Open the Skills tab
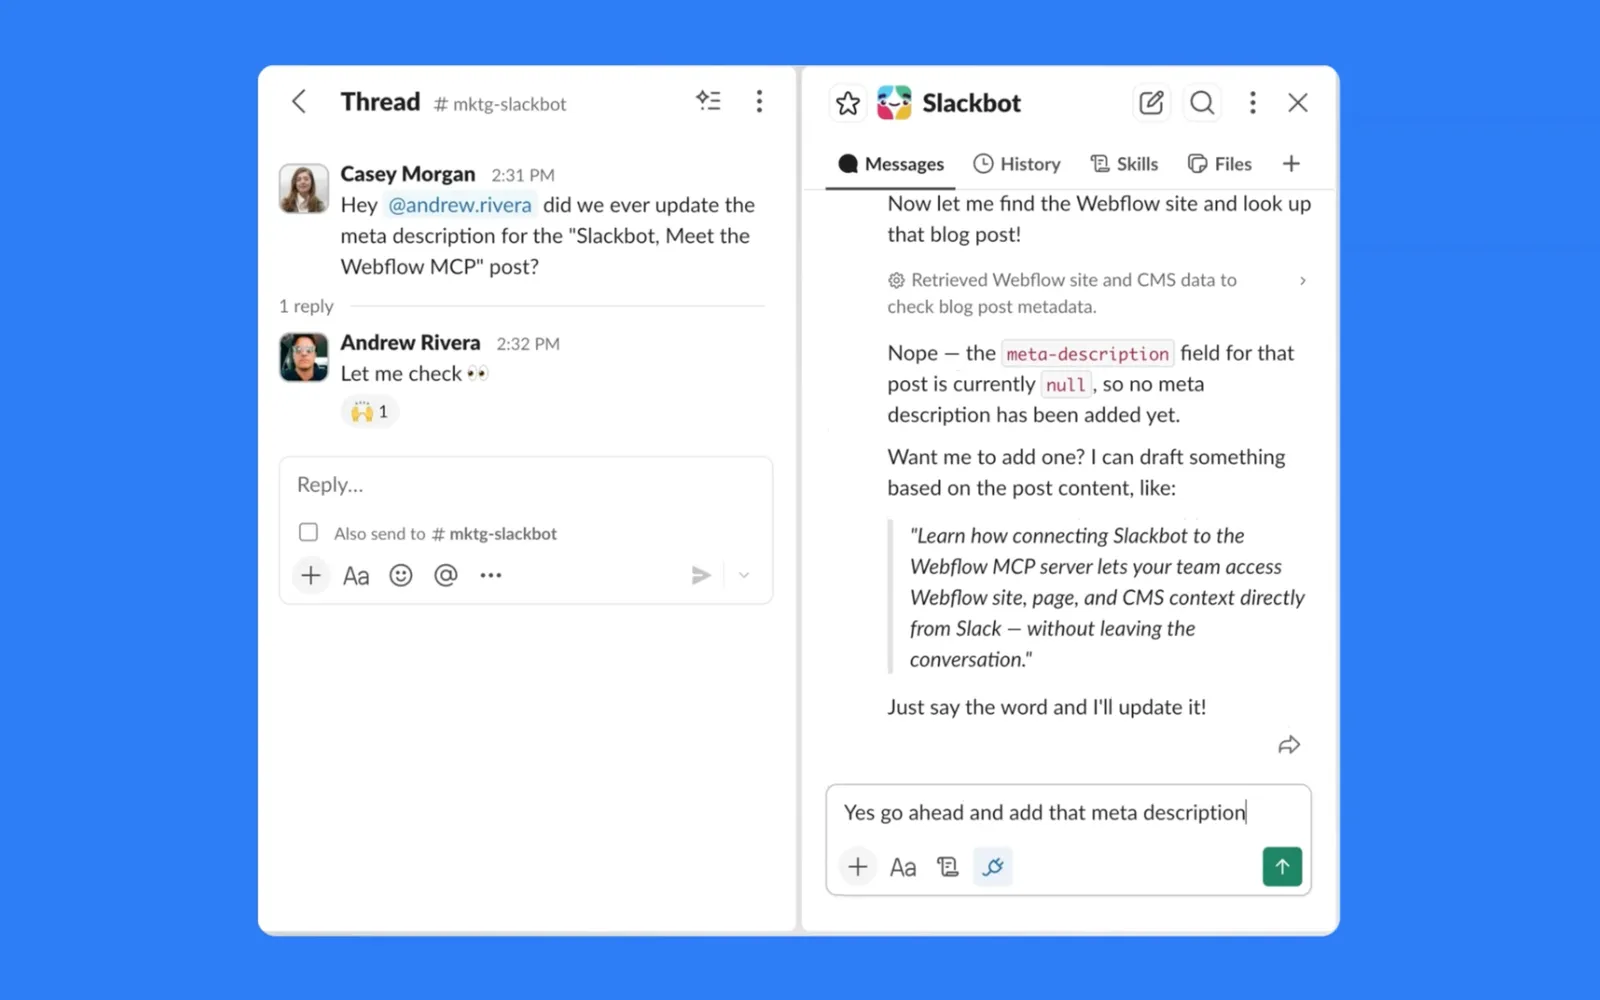This screenshot has width=1600, height=1000. tap(1124, 164)
